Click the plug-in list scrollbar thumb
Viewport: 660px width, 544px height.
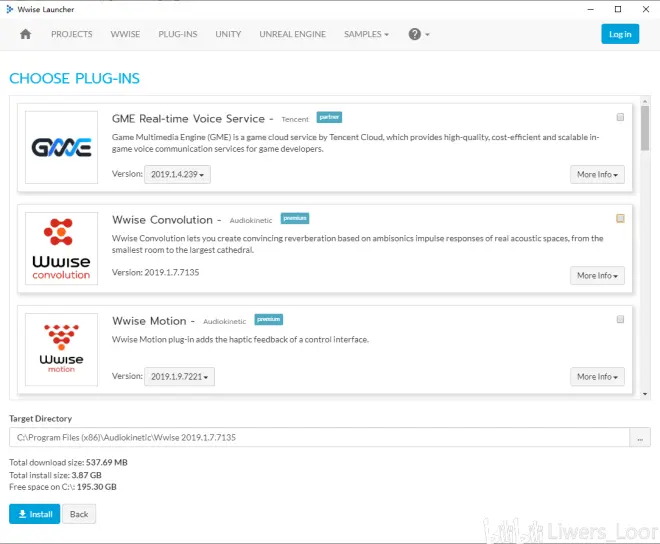[x=645, y=128]
